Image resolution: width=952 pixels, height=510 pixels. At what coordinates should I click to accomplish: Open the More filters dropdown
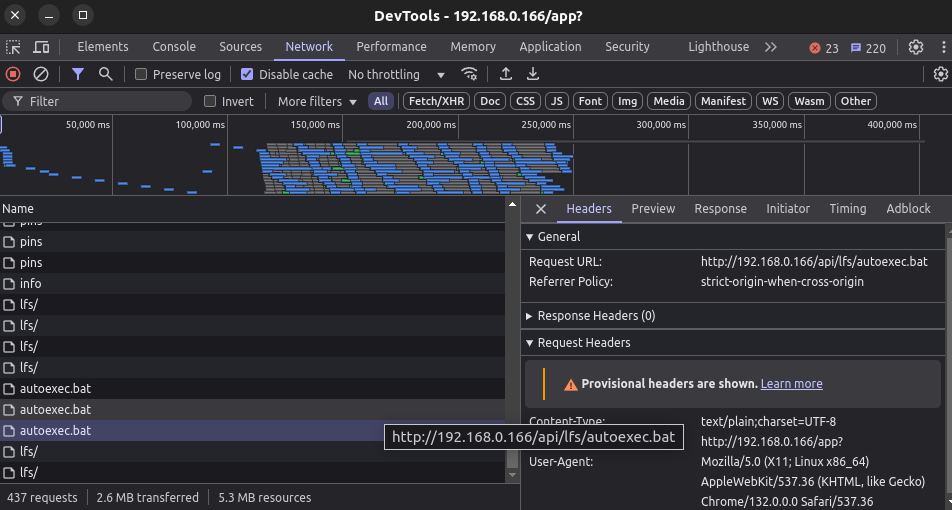coord(317,101)
